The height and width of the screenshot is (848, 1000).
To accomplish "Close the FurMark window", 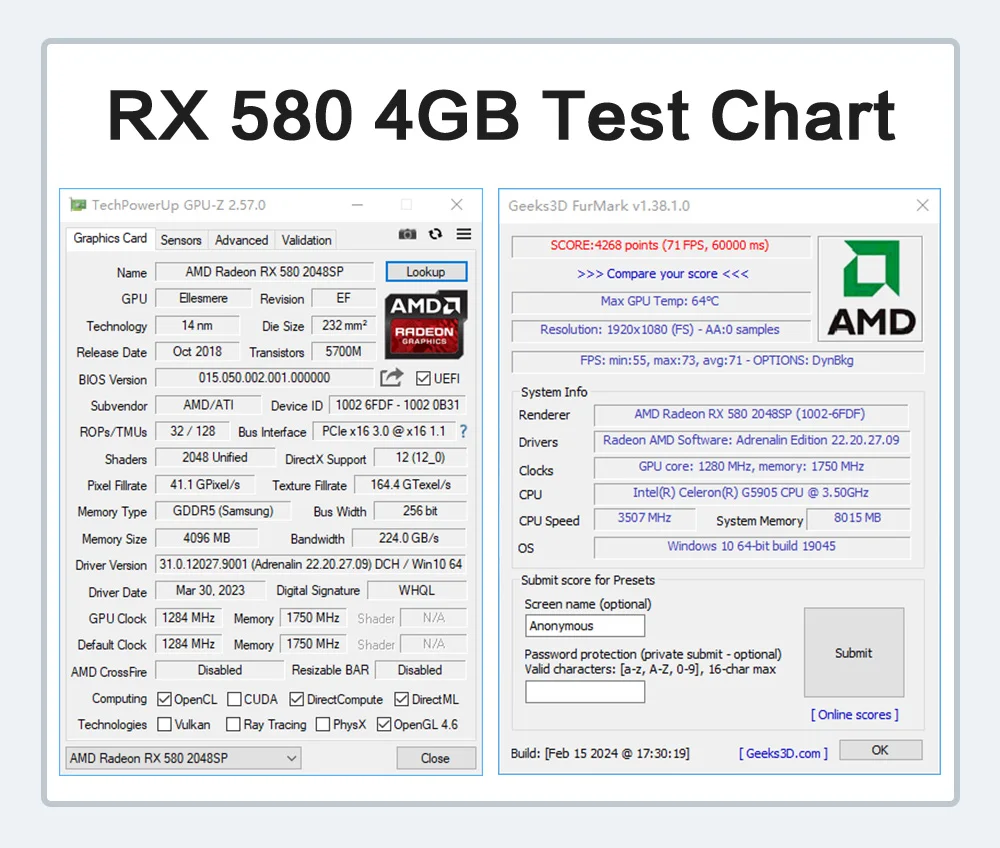I will click(x=922, y=205).
